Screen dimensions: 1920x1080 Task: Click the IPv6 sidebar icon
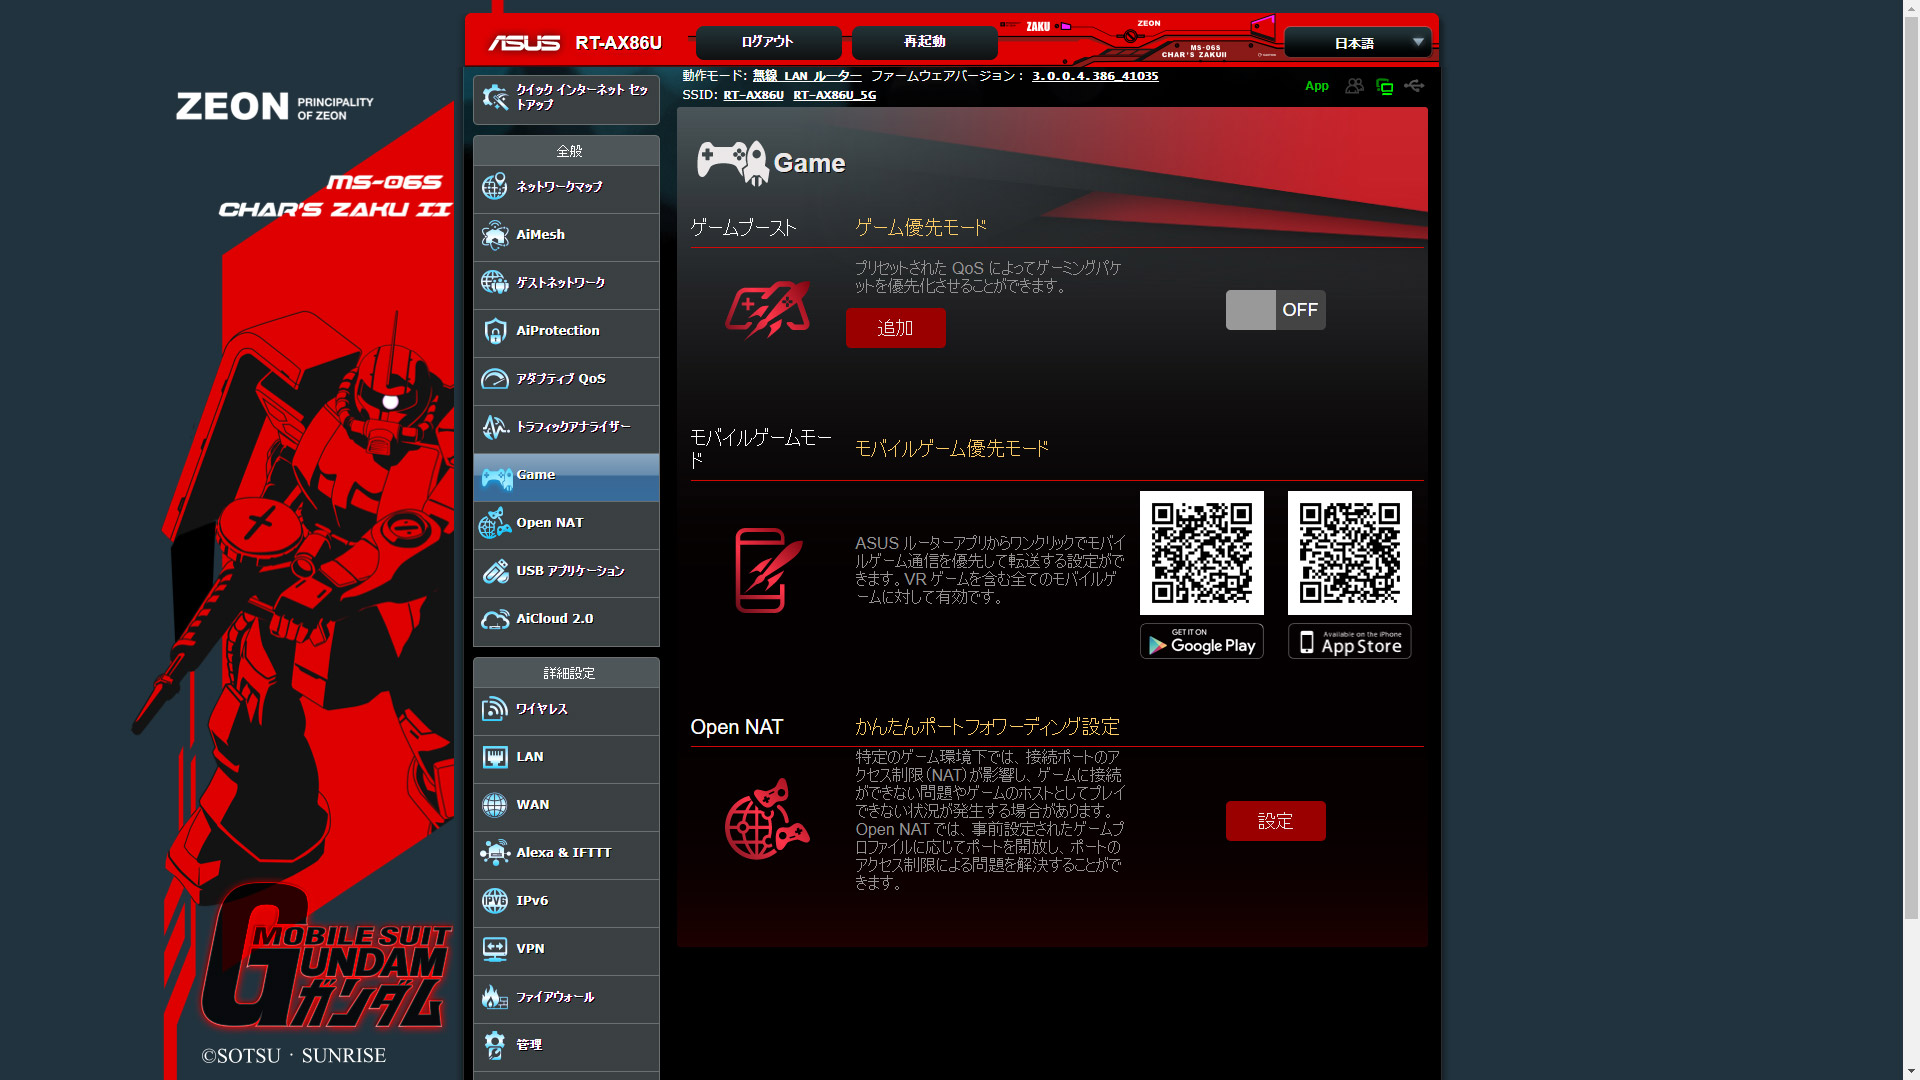495,901
